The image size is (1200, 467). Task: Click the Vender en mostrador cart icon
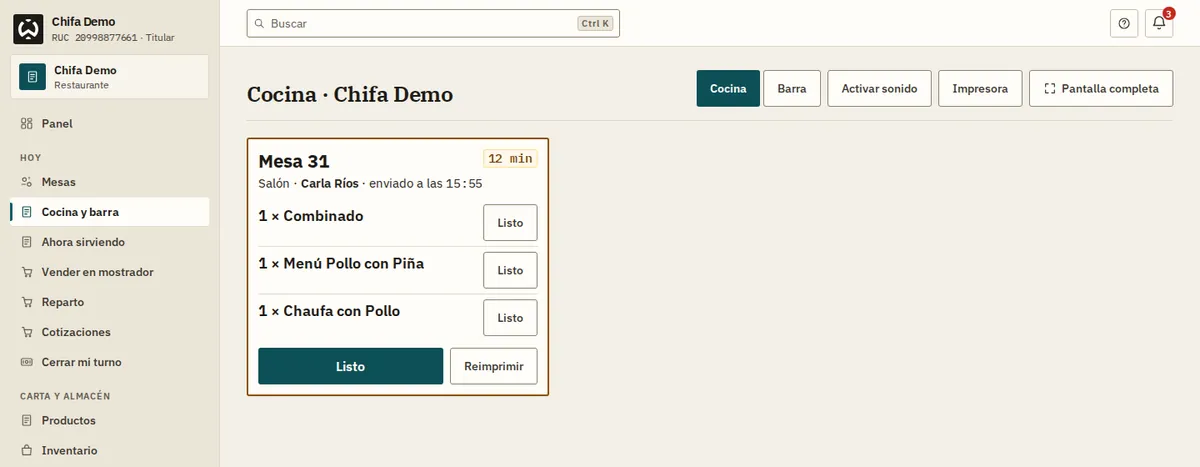pos(26,272)
